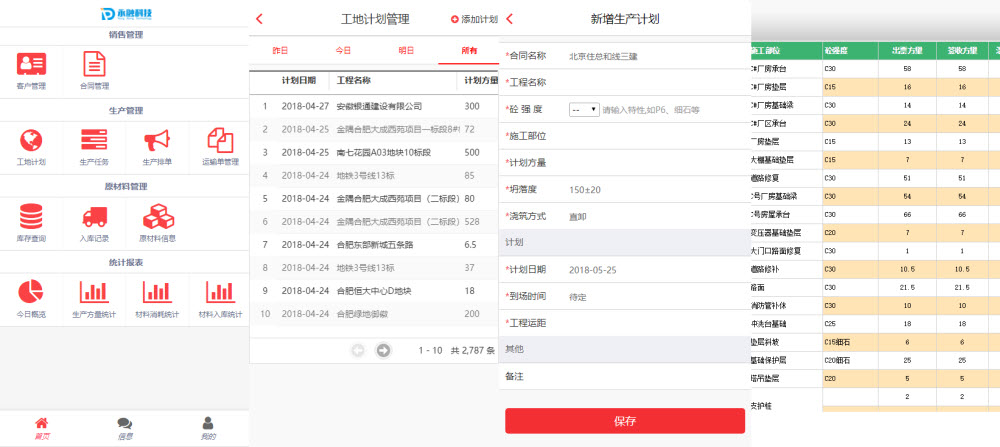The height and width of the screenshot is (447, 1000).
Task: Open 今日概览 pie chart icon
Action: tap(31, 292)
